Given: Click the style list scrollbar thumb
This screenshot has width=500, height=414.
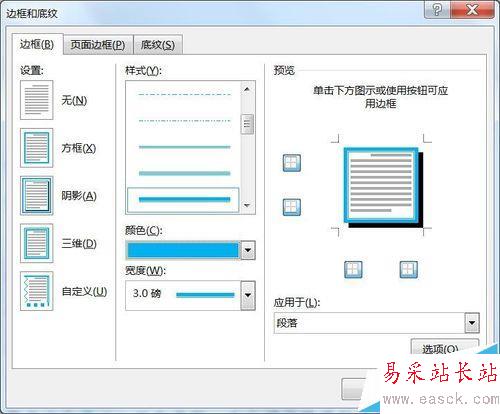Looking at the screenshot, I should coord(247,124).
